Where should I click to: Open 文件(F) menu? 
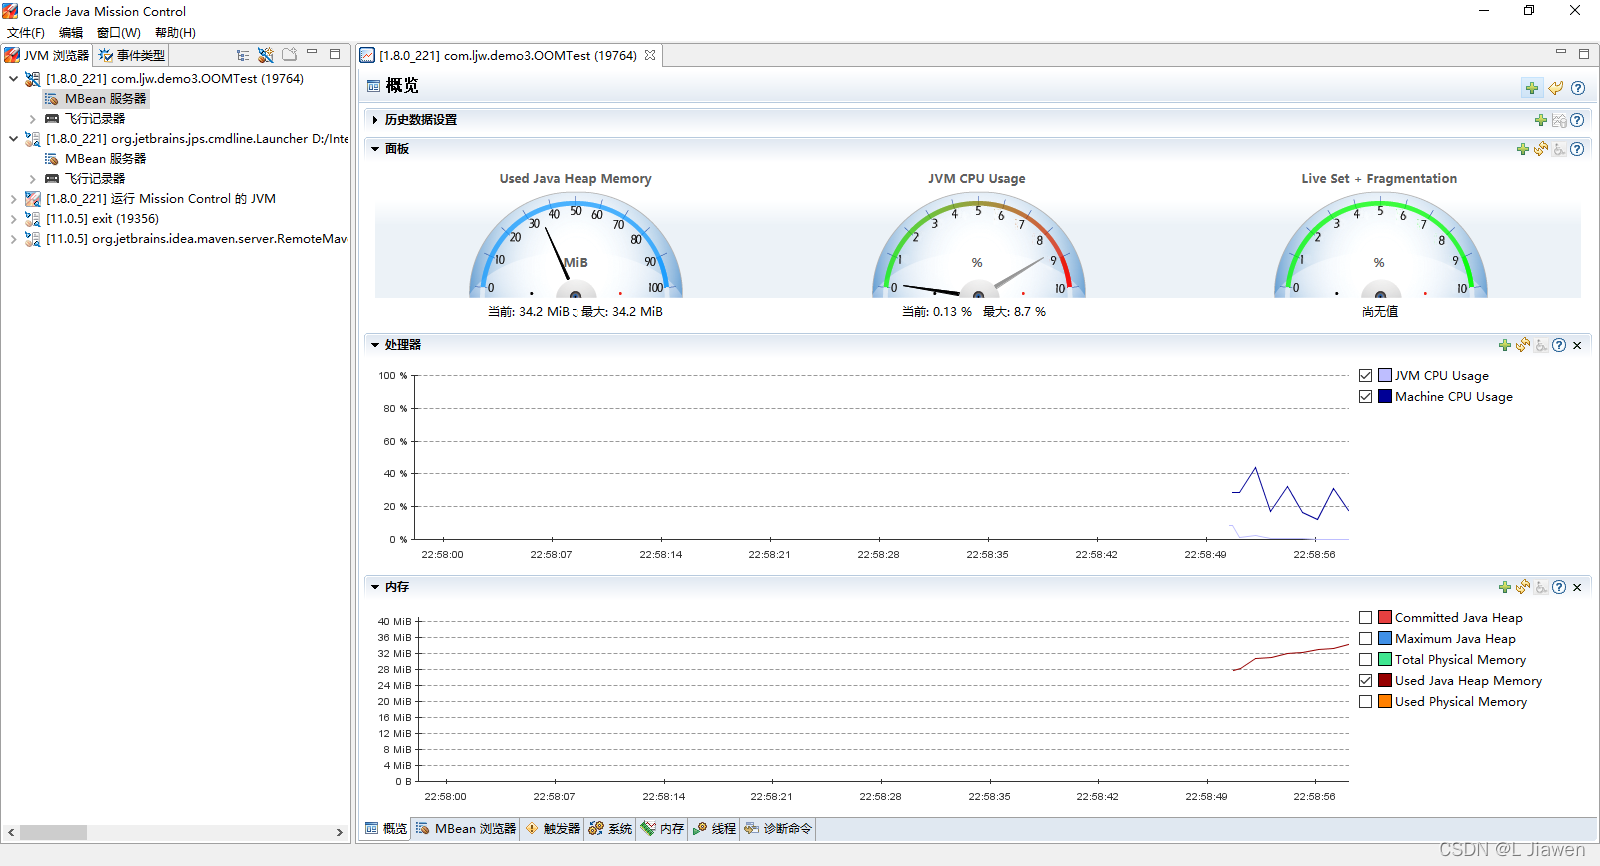click(x=26, y=33)
